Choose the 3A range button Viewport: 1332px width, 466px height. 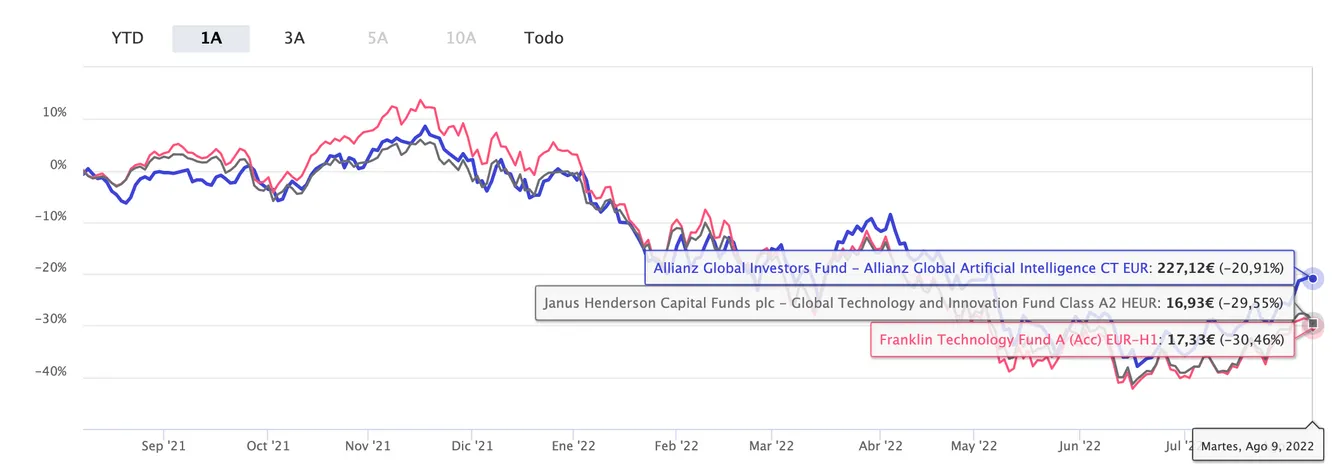(294, 38)
